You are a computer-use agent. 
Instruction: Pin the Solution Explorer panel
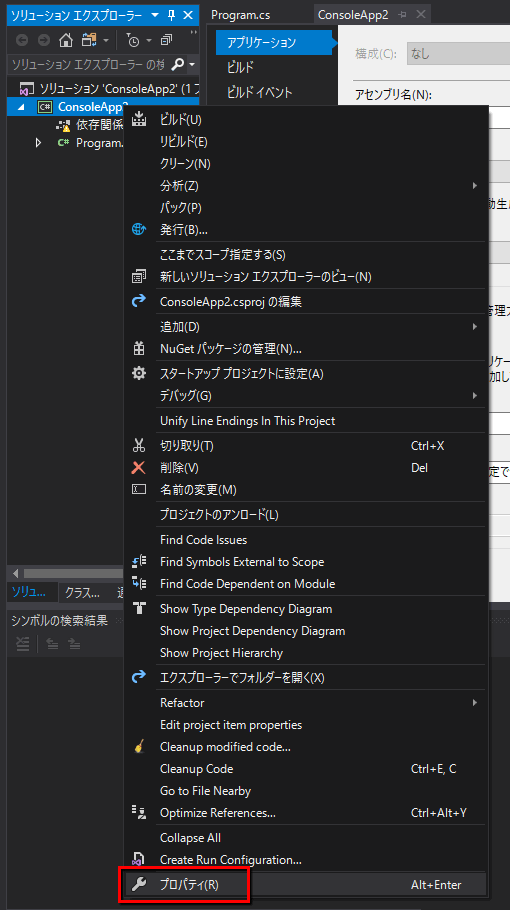point(172,15)
